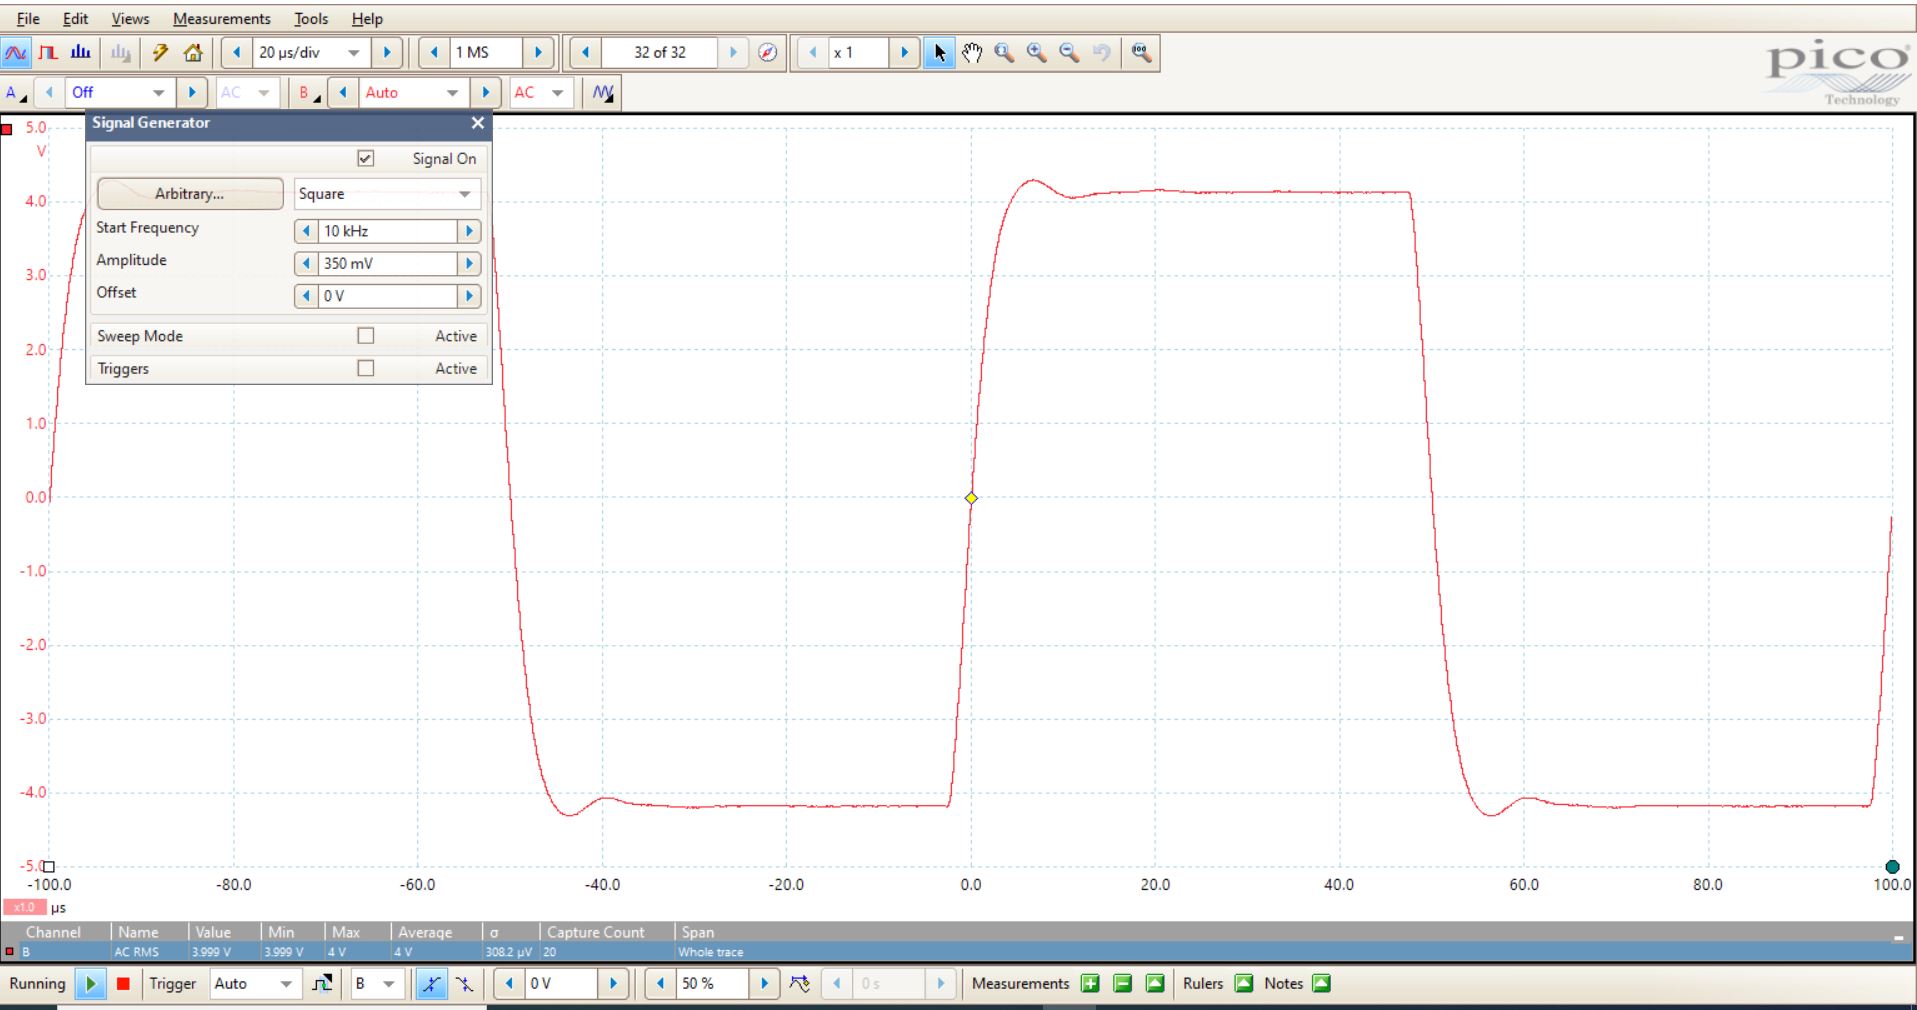Viewport: 1917px width, 1010px height.
Task: Stop capturing with the red stop button
Action: tap(124, 984)
